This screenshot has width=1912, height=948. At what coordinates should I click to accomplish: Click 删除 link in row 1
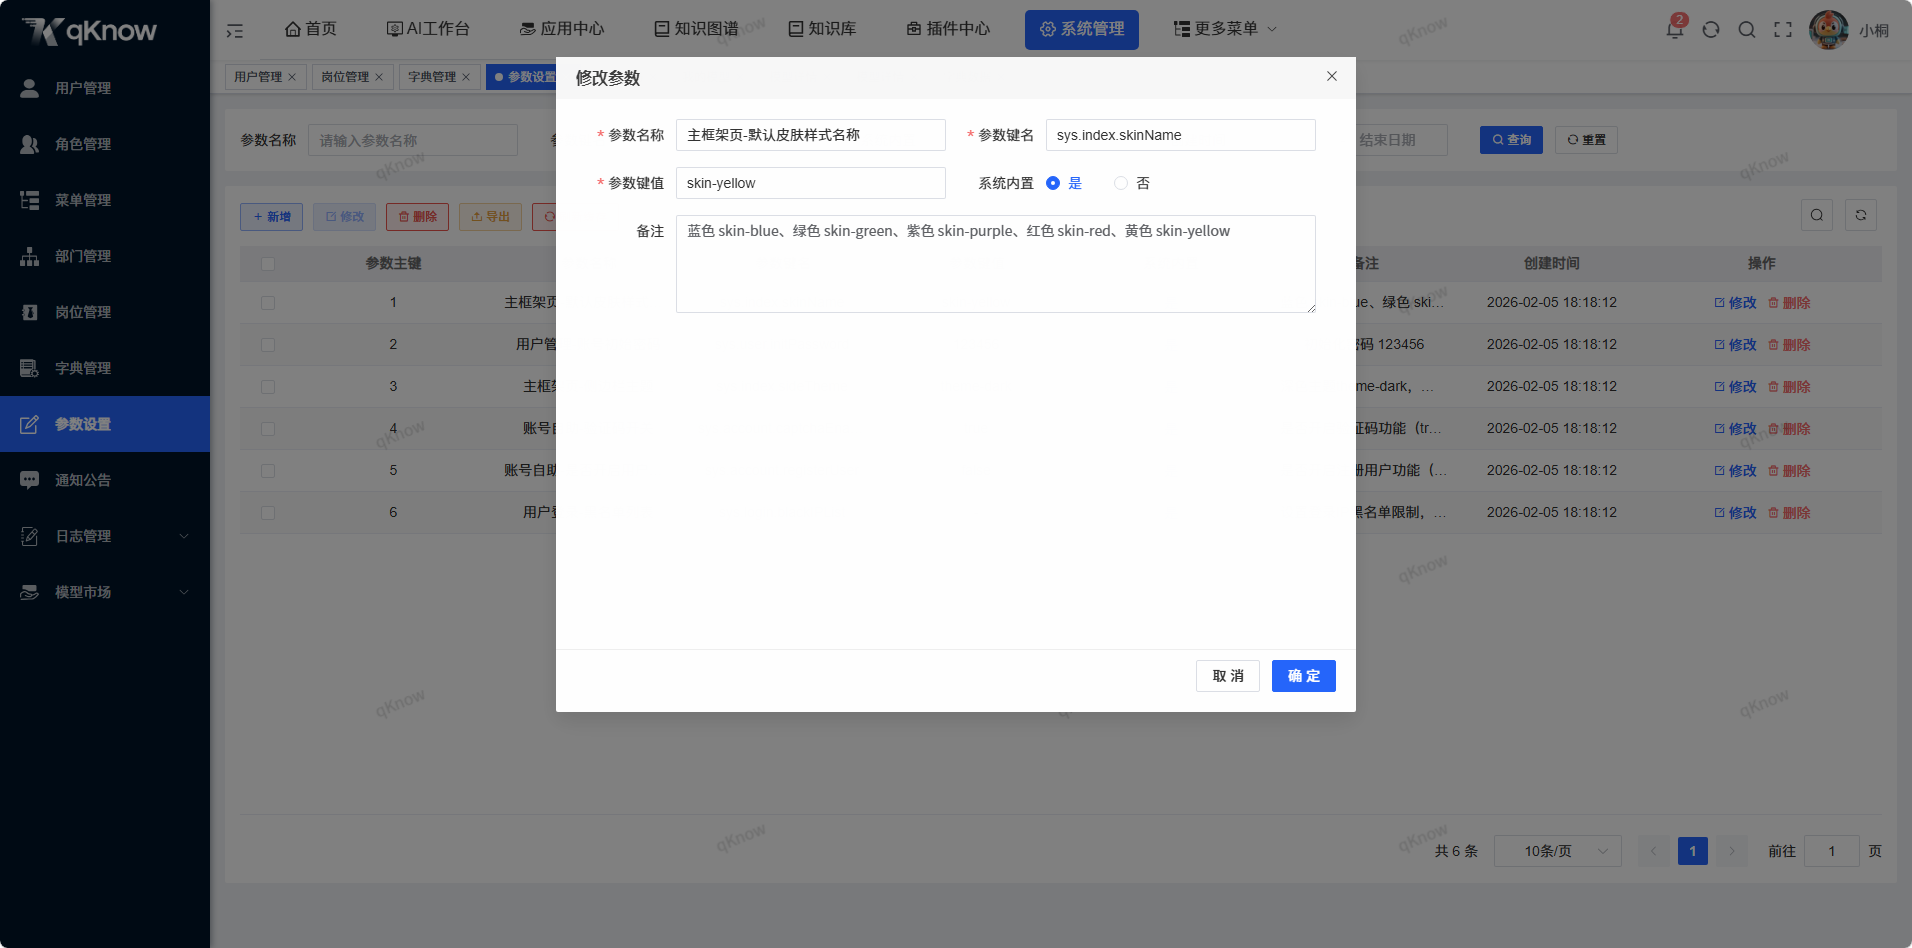(x=1789, y=303)
